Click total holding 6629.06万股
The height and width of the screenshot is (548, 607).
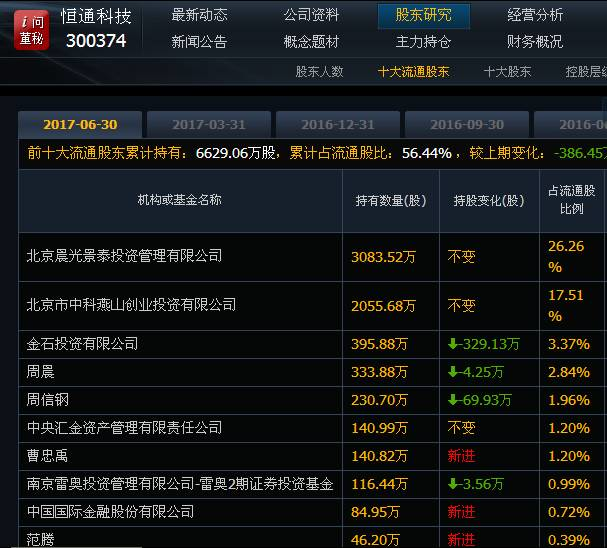(x=236, y=153)
